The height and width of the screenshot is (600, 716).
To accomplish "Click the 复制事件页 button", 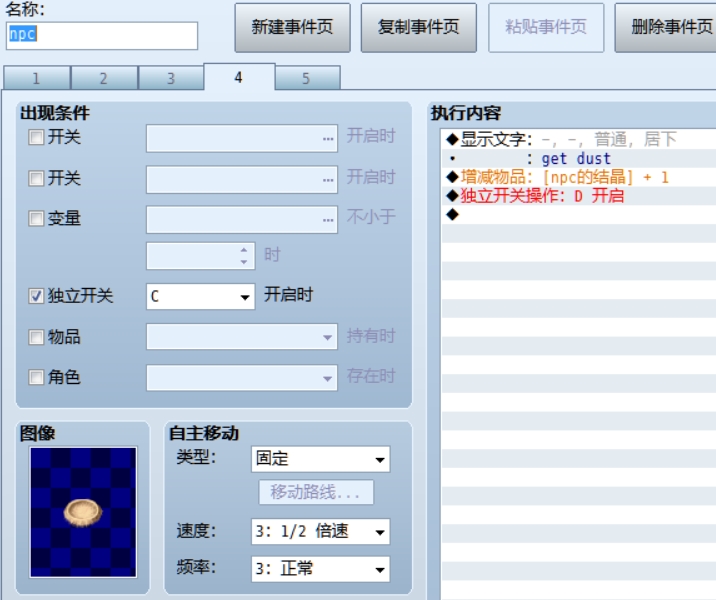I will point(419,27).
